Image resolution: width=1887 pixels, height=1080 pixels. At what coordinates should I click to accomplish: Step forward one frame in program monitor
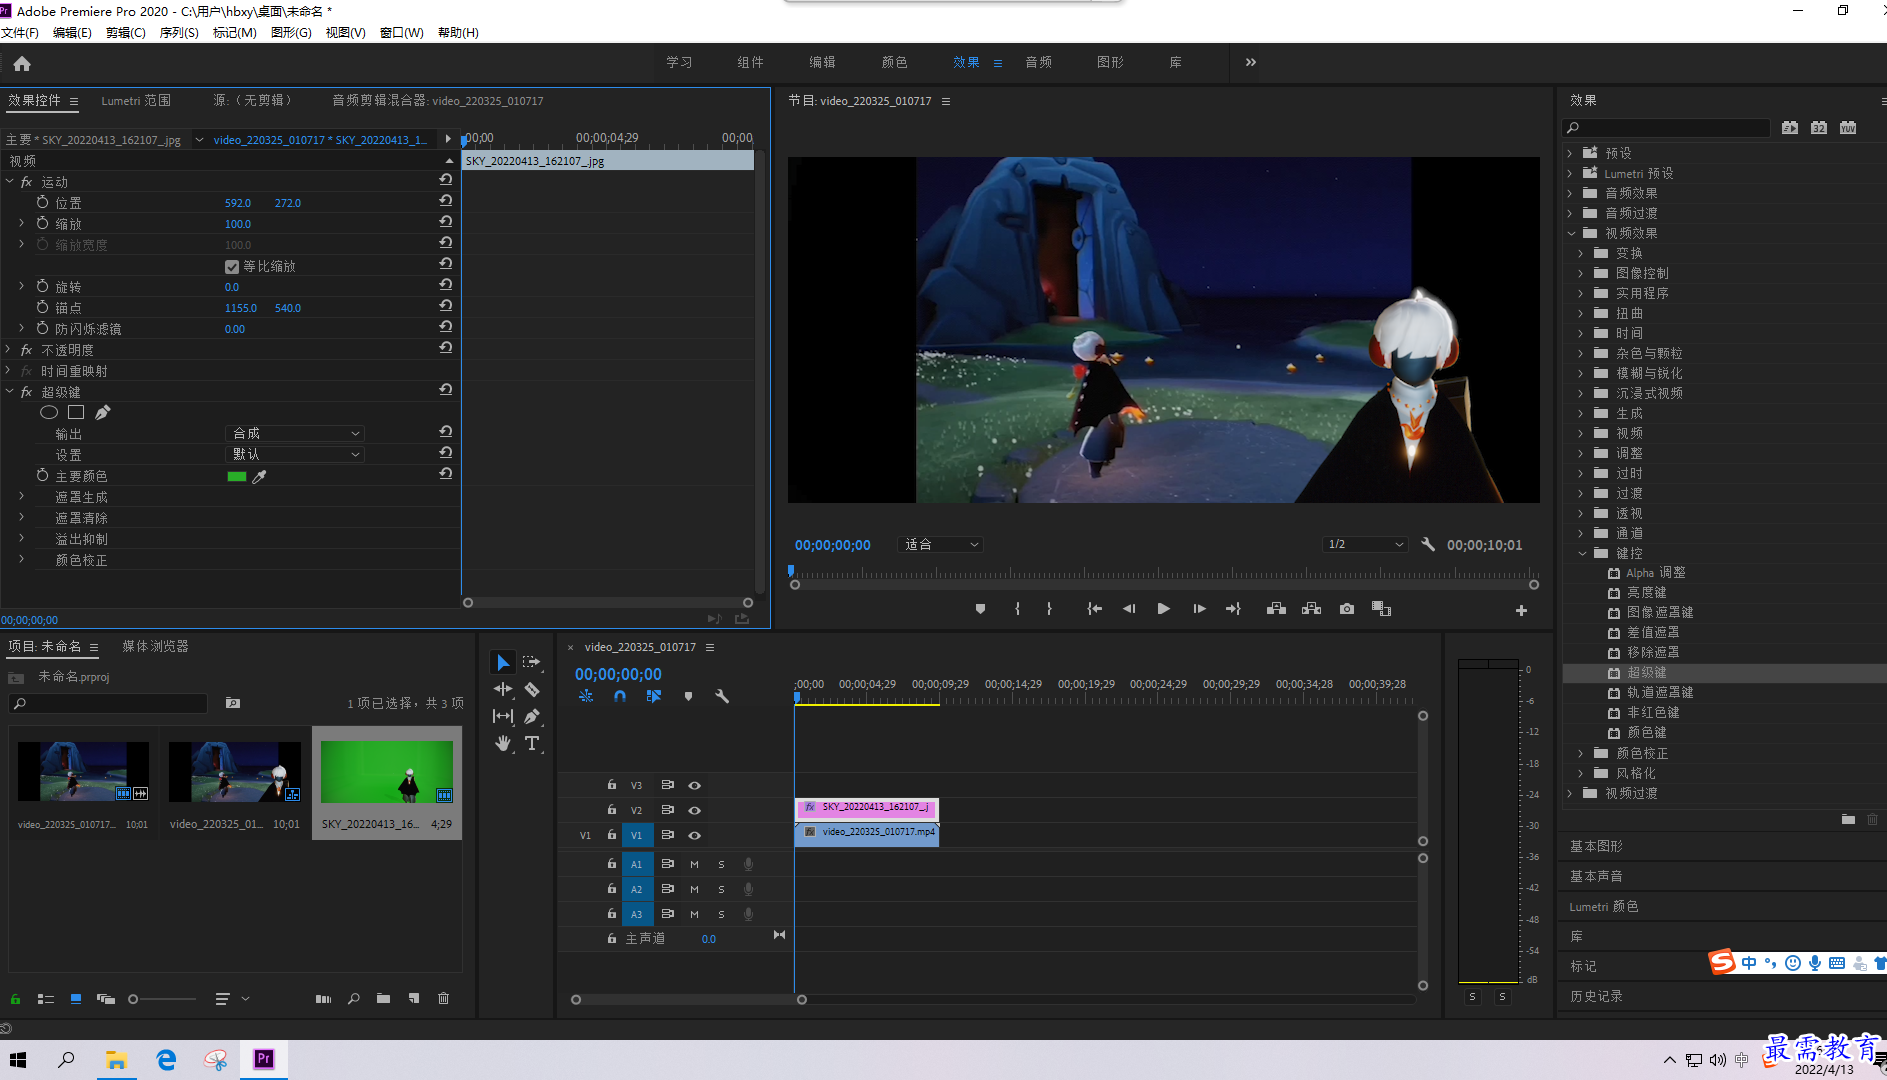[1199, 609]
